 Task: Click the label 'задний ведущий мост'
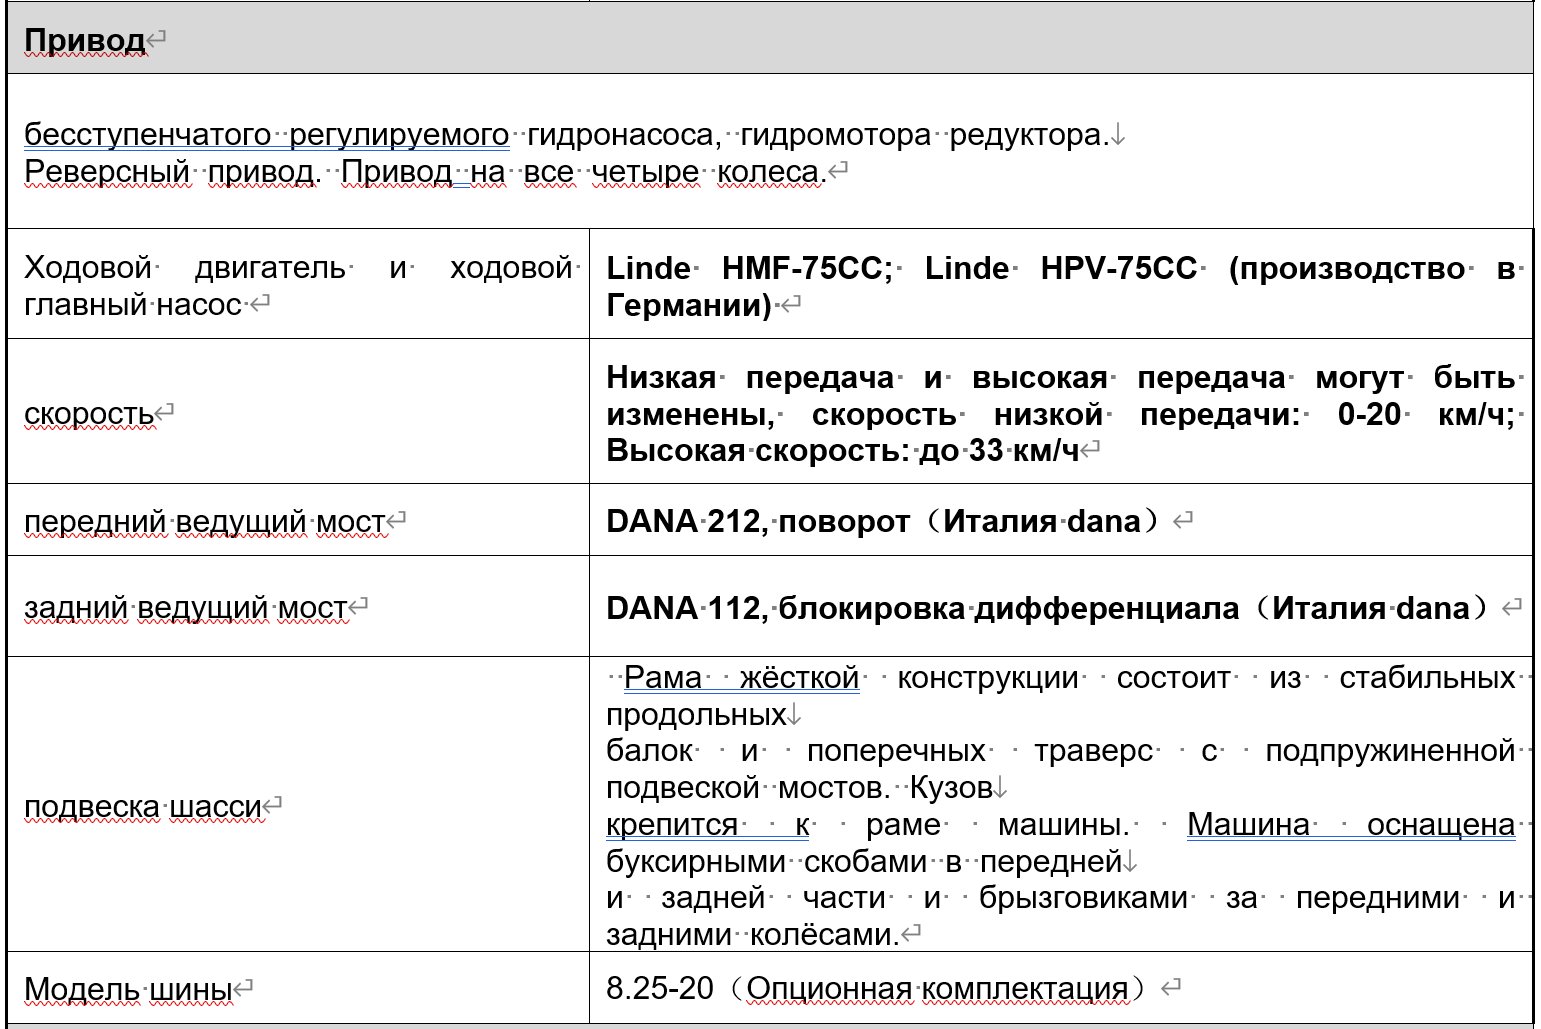pyautogui.click(x=185, y=607)
